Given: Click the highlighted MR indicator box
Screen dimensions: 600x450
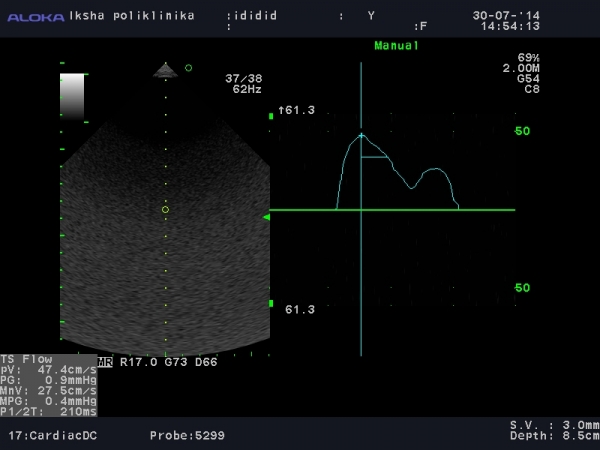Looking at the screenshot, I should coord(105,362).
